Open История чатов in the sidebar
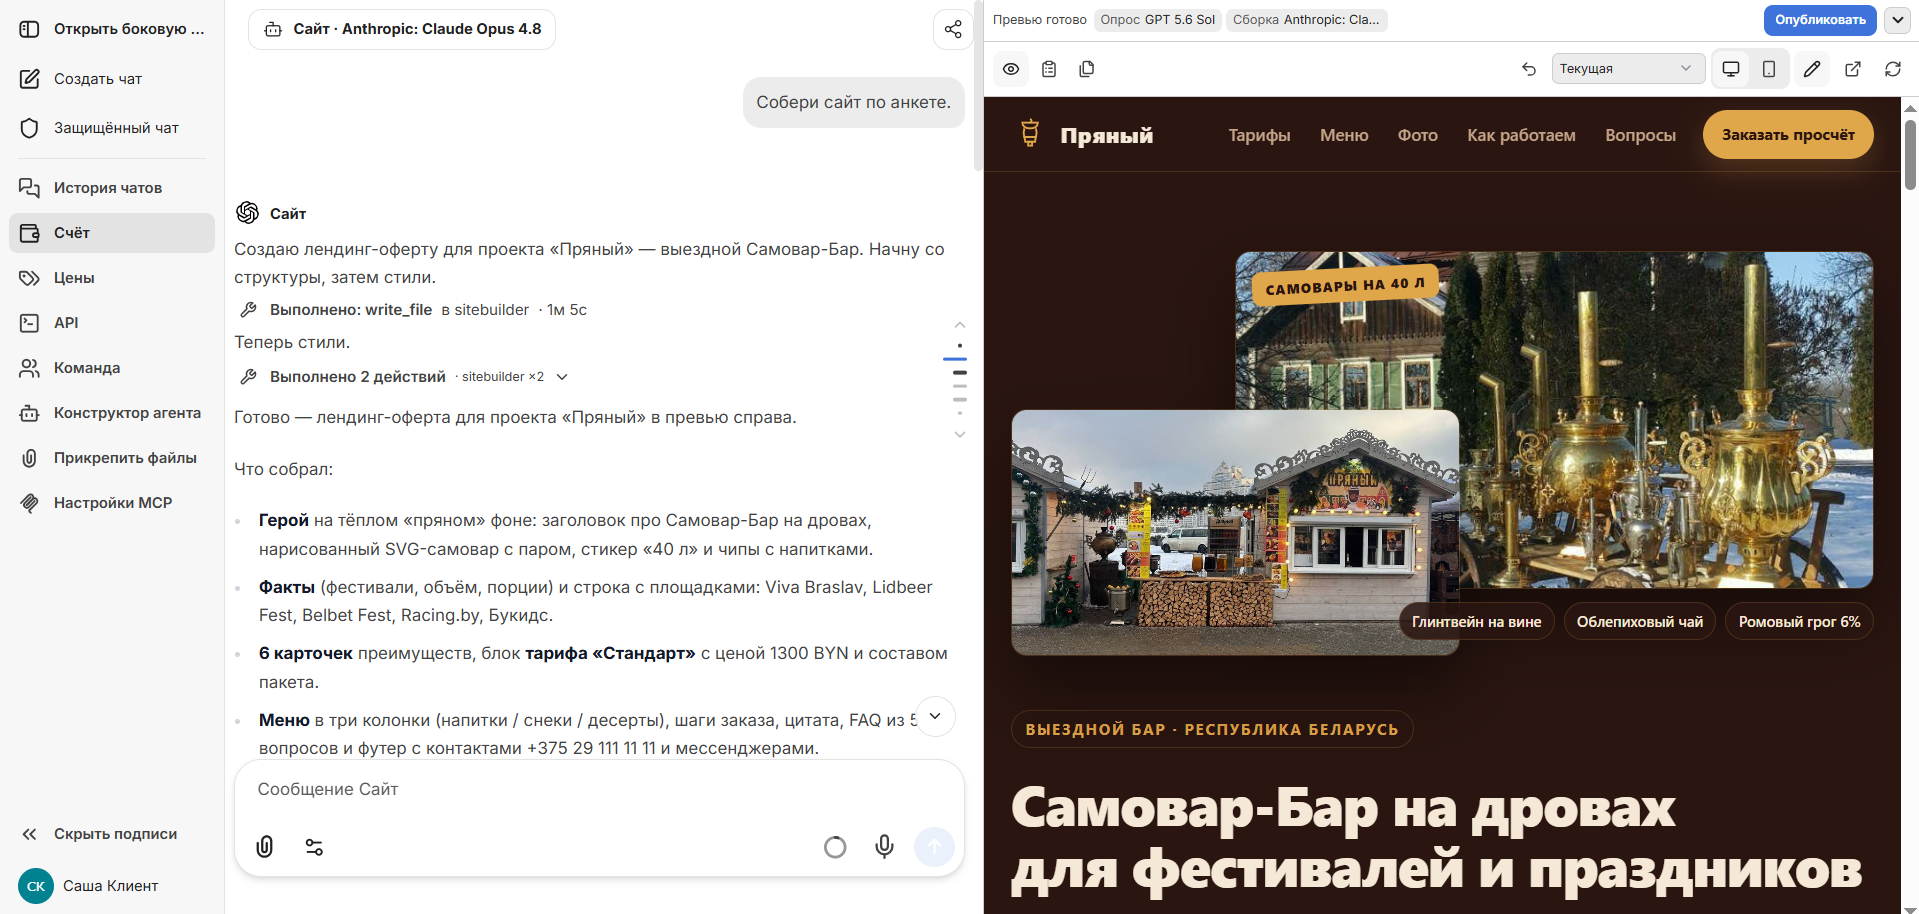1919x914 pixels. [x=112, y=188]
